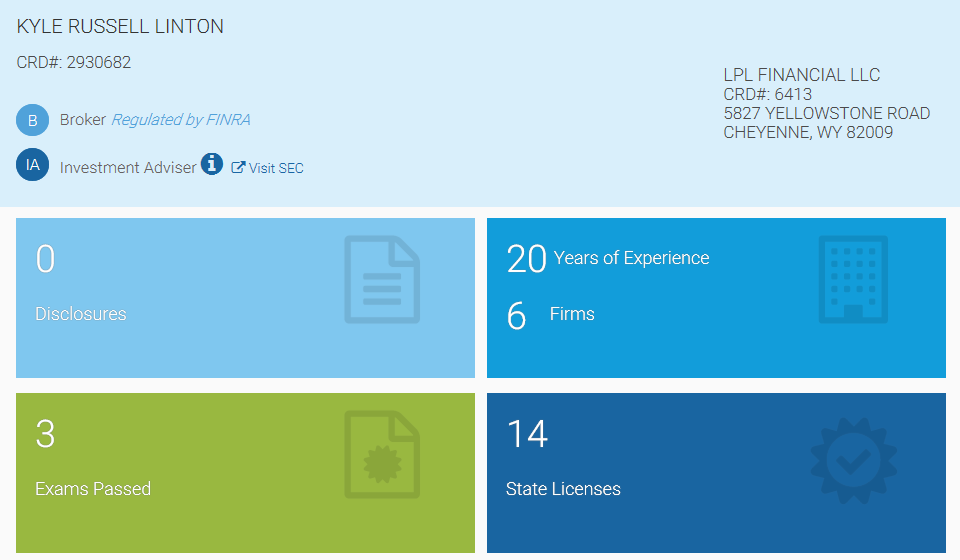Click the external link icon before Visit SEC
Viewport: 960px width, 560px height.
(238, 167)
